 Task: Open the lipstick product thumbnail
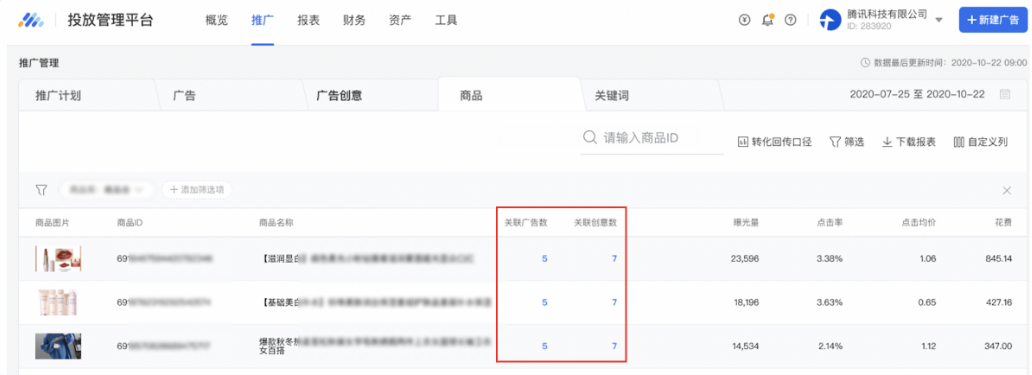(58, 259)
